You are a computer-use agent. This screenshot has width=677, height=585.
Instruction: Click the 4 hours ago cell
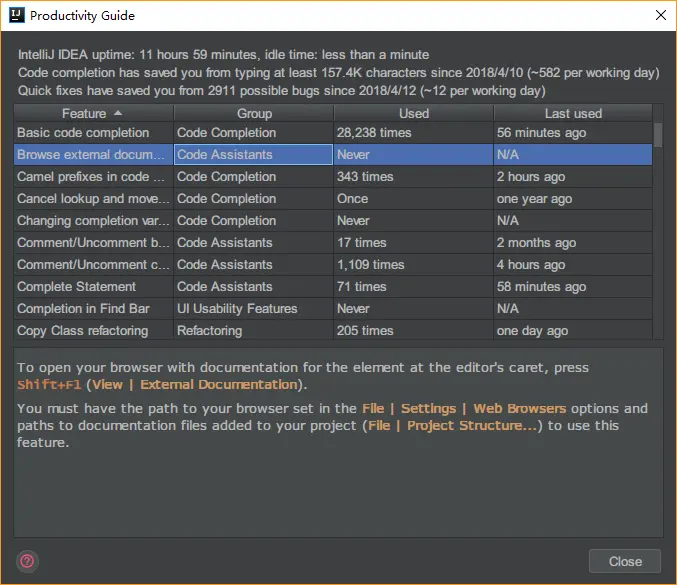(573, 265)
